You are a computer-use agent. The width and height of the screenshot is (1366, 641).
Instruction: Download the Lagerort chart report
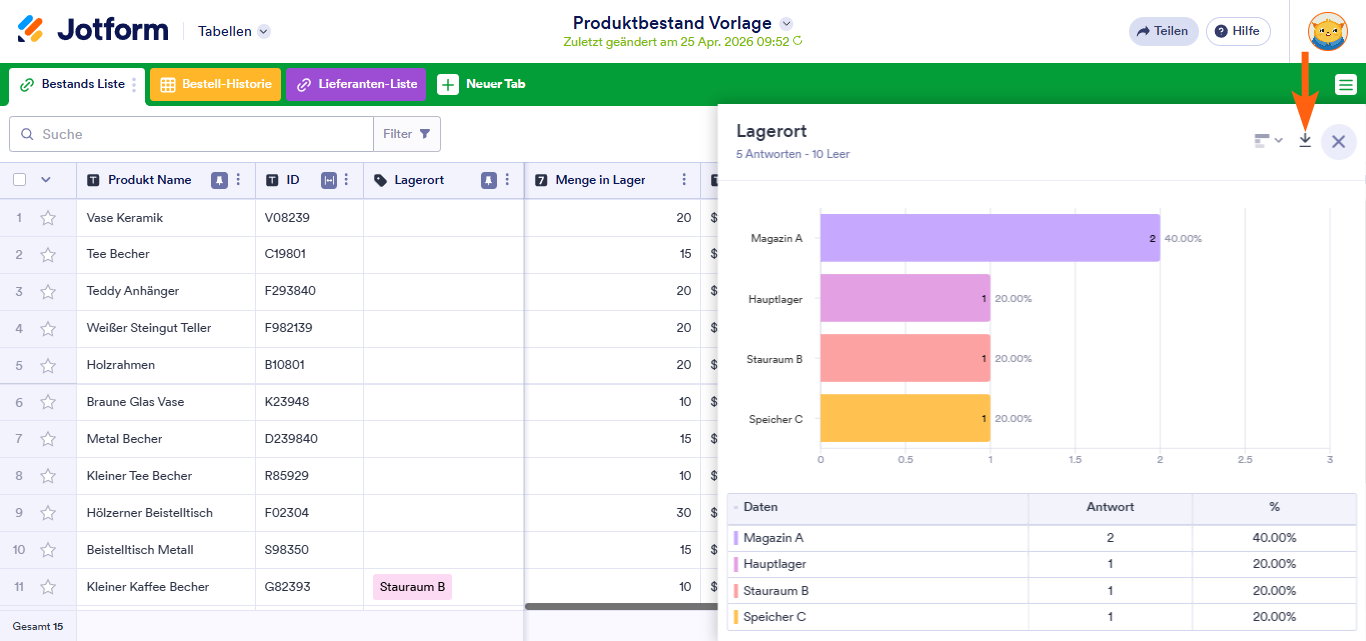[1304, 141]
